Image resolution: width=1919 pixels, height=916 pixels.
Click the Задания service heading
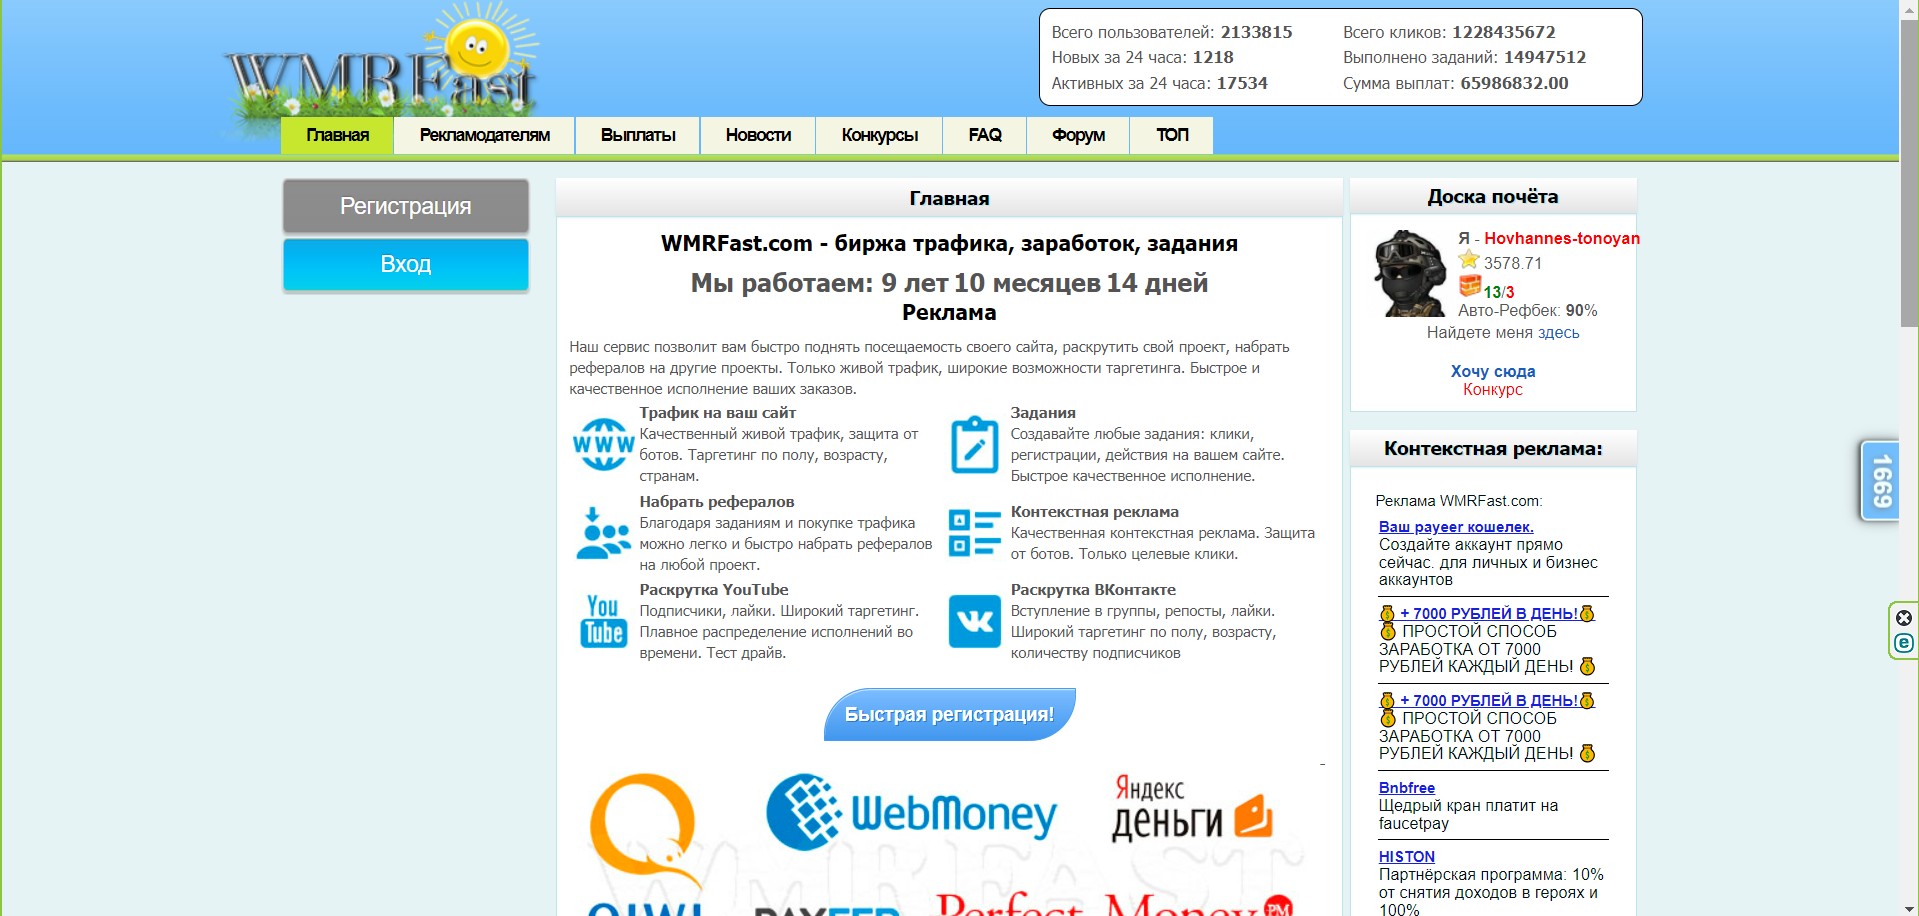(x=1043, y=413)
